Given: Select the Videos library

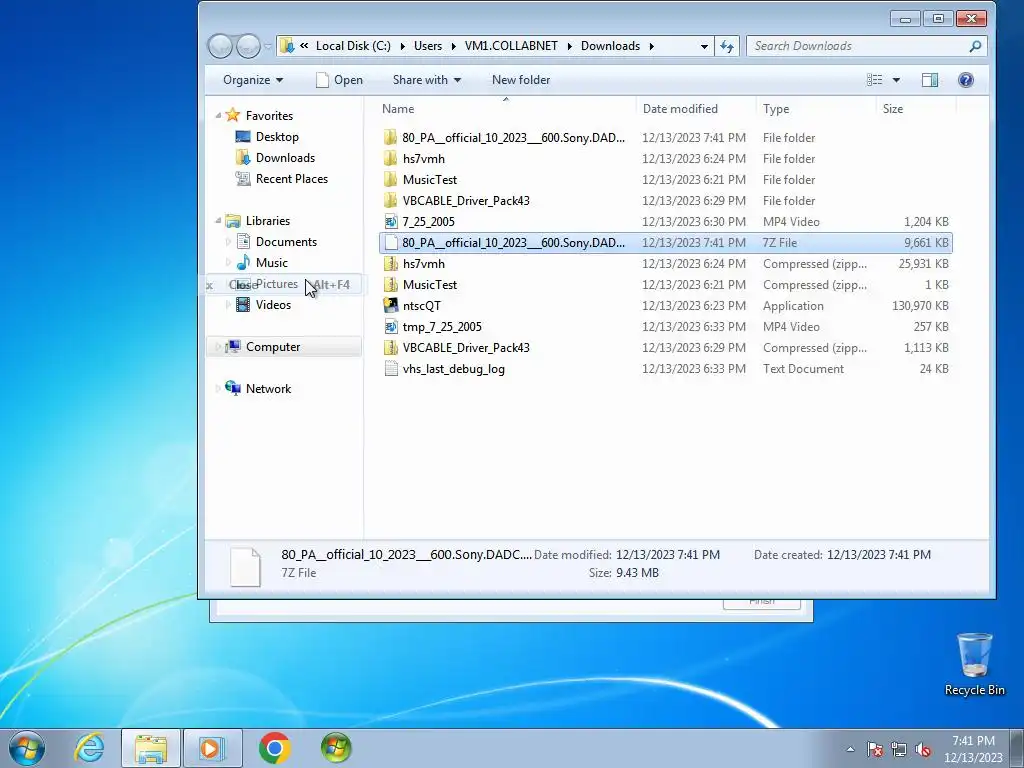Looking at the screenshot, I should pyautogui.click(x=273, y=304).
